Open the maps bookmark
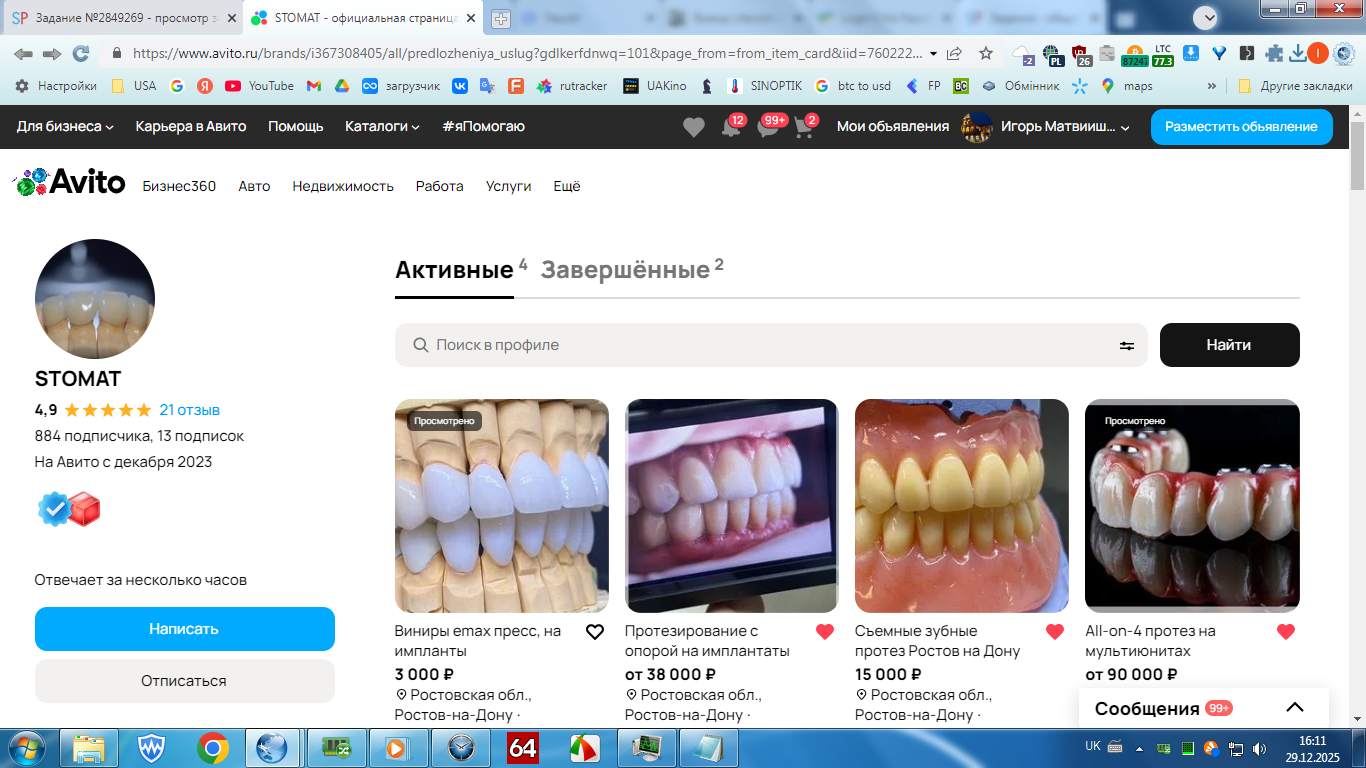The height and width of the screenshot is (768, 1366). pos(1126,86)
